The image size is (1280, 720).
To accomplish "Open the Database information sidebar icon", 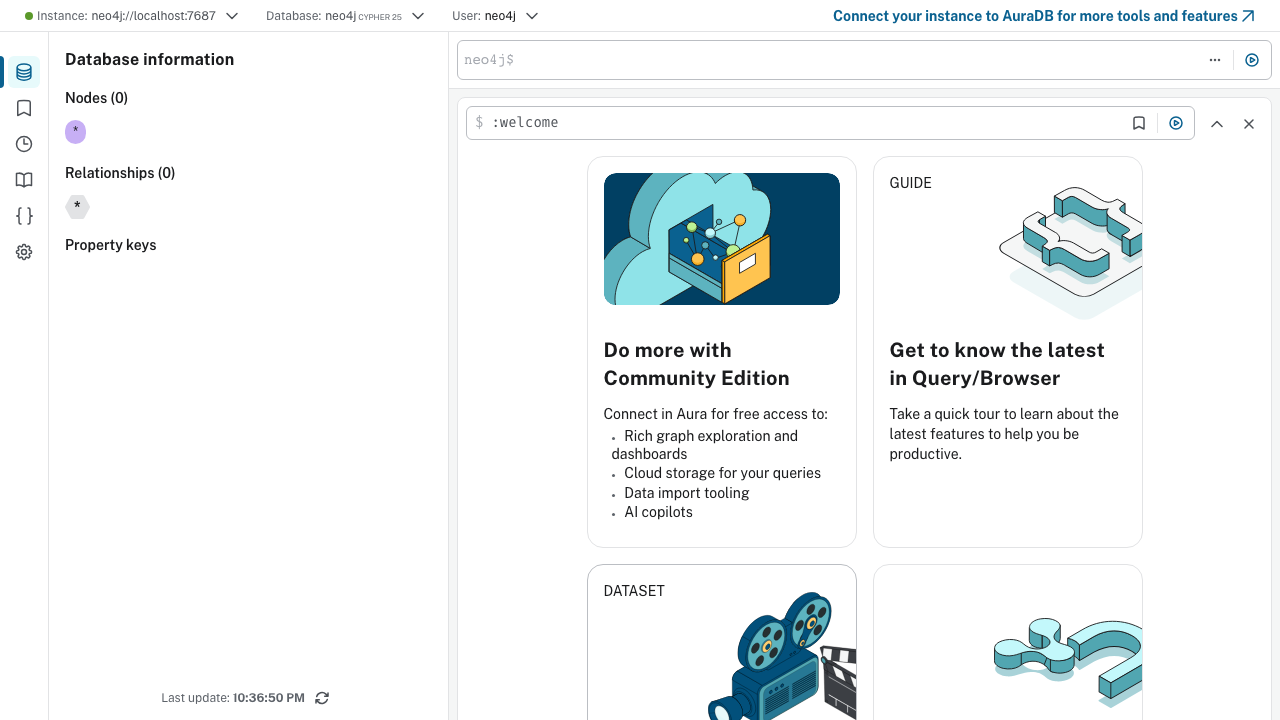I will [24, 72].
